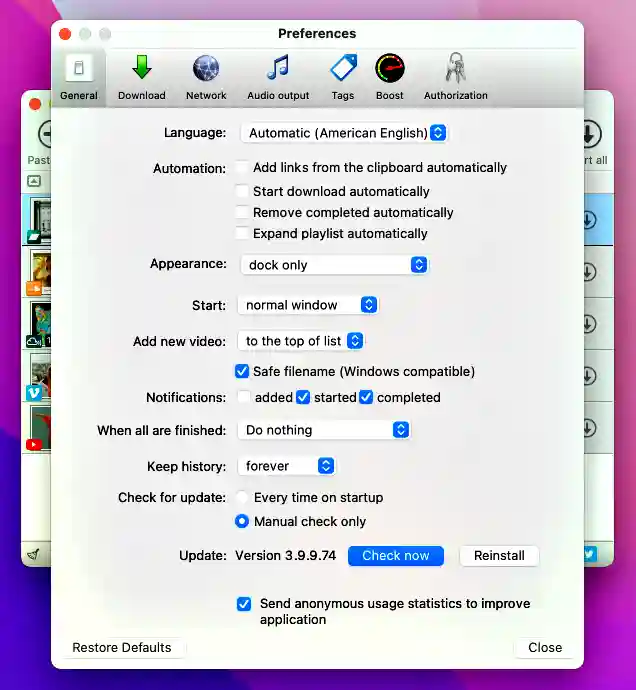Disable Send anonymous usage statistics checkbox
Image resolution: width=636 pixels, height=690 pixels.
tap(244, 604)
